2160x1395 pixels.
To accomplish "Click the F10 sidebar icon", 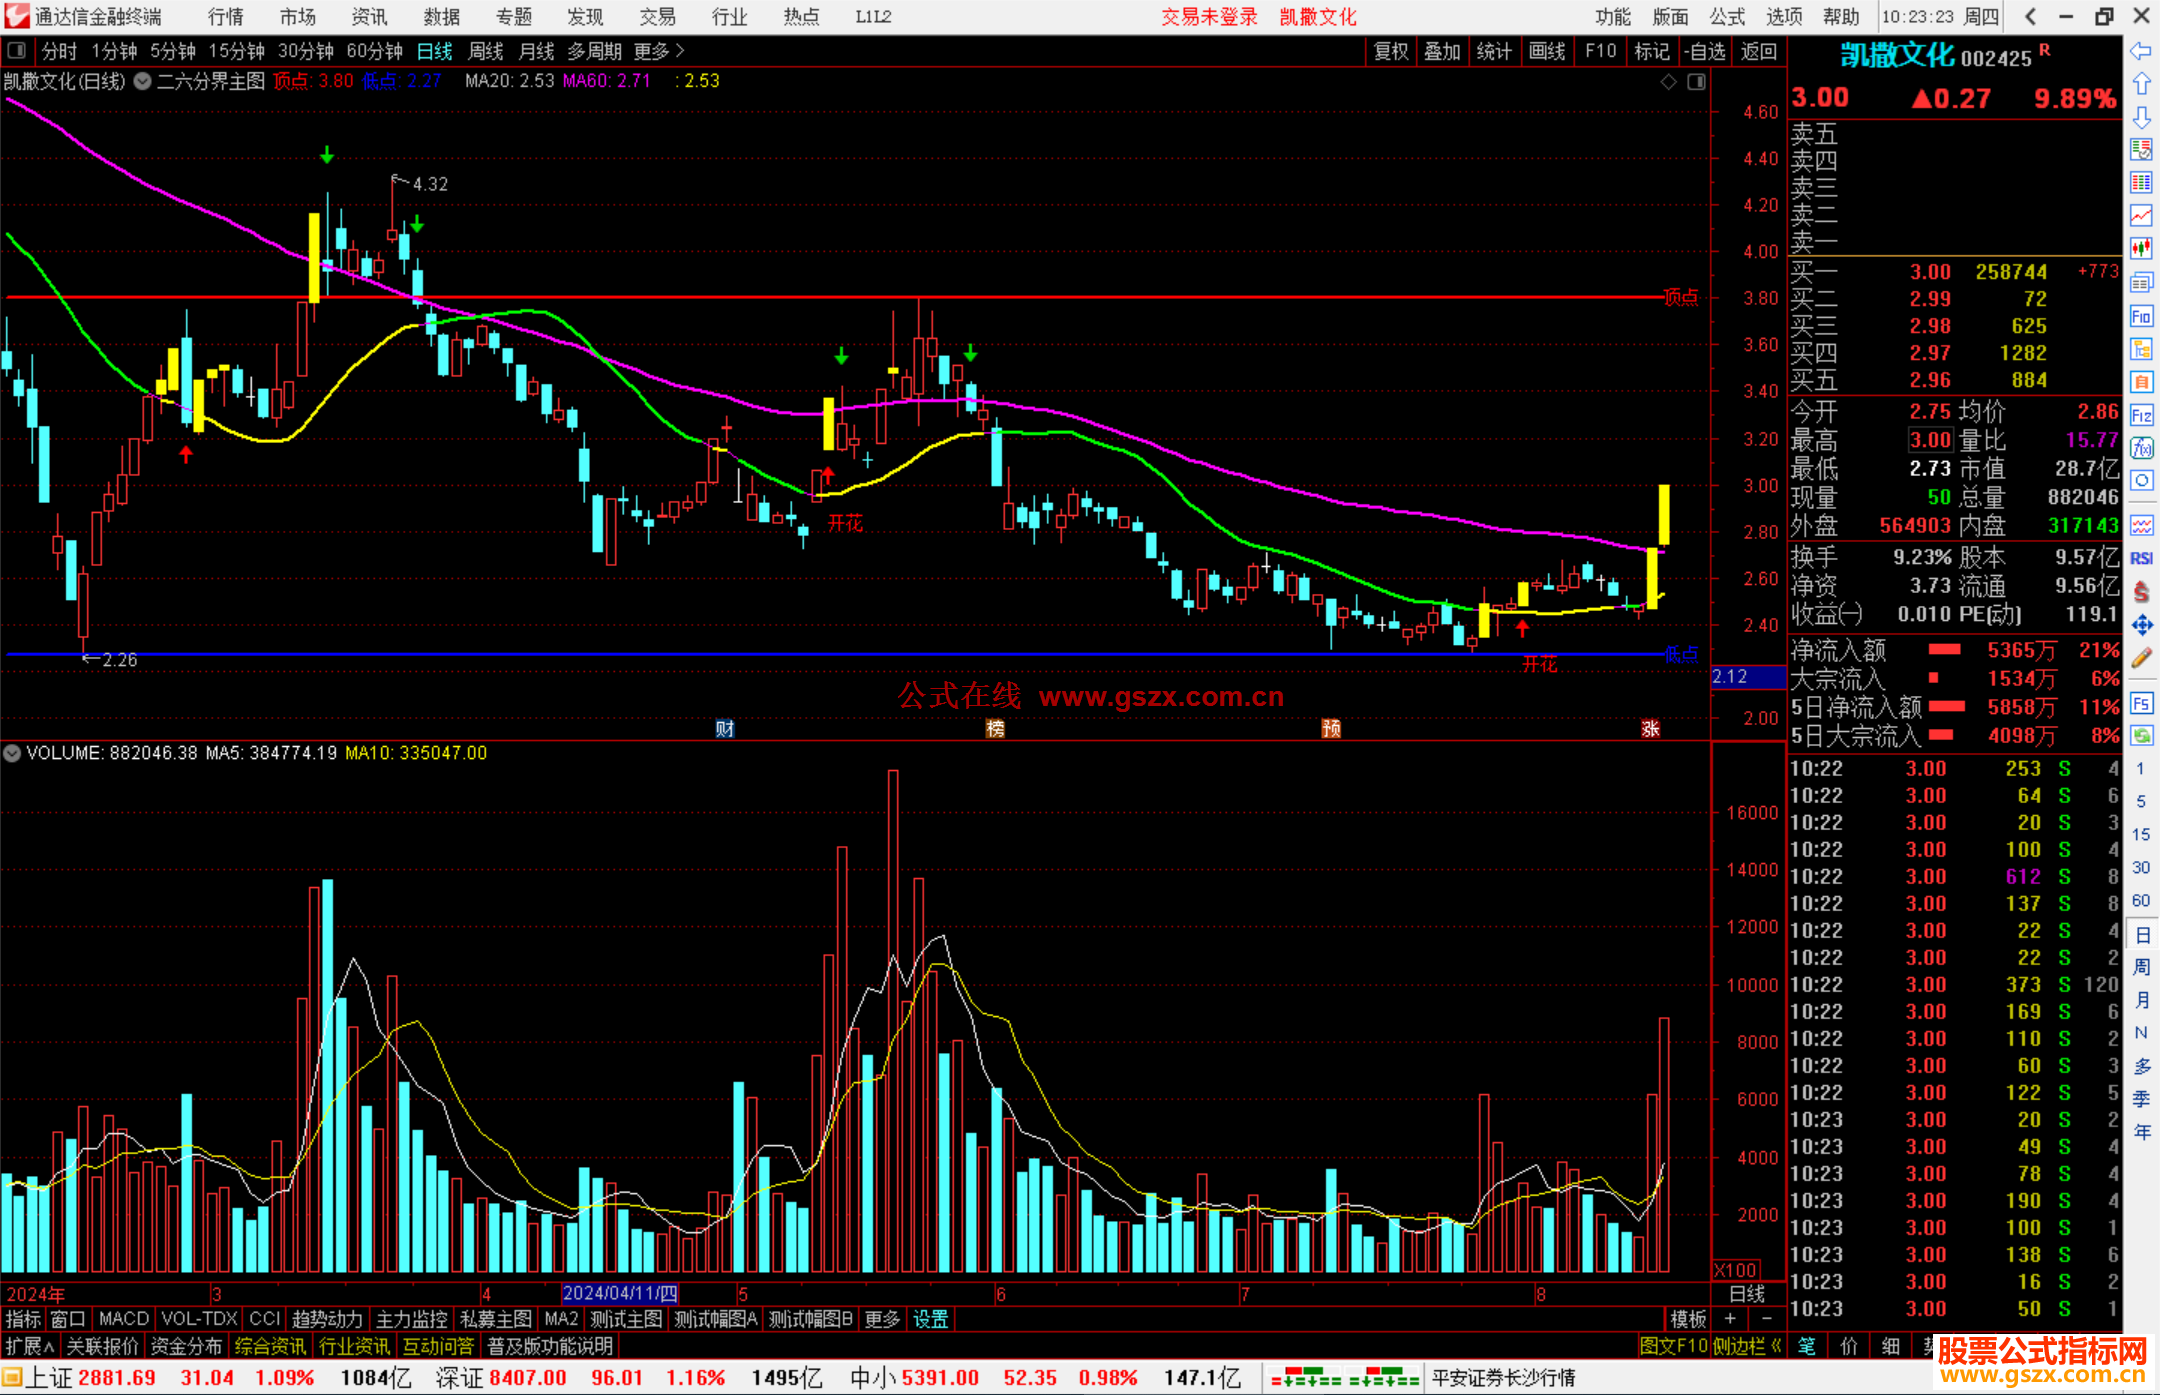I will click(x=2141, y=316).
